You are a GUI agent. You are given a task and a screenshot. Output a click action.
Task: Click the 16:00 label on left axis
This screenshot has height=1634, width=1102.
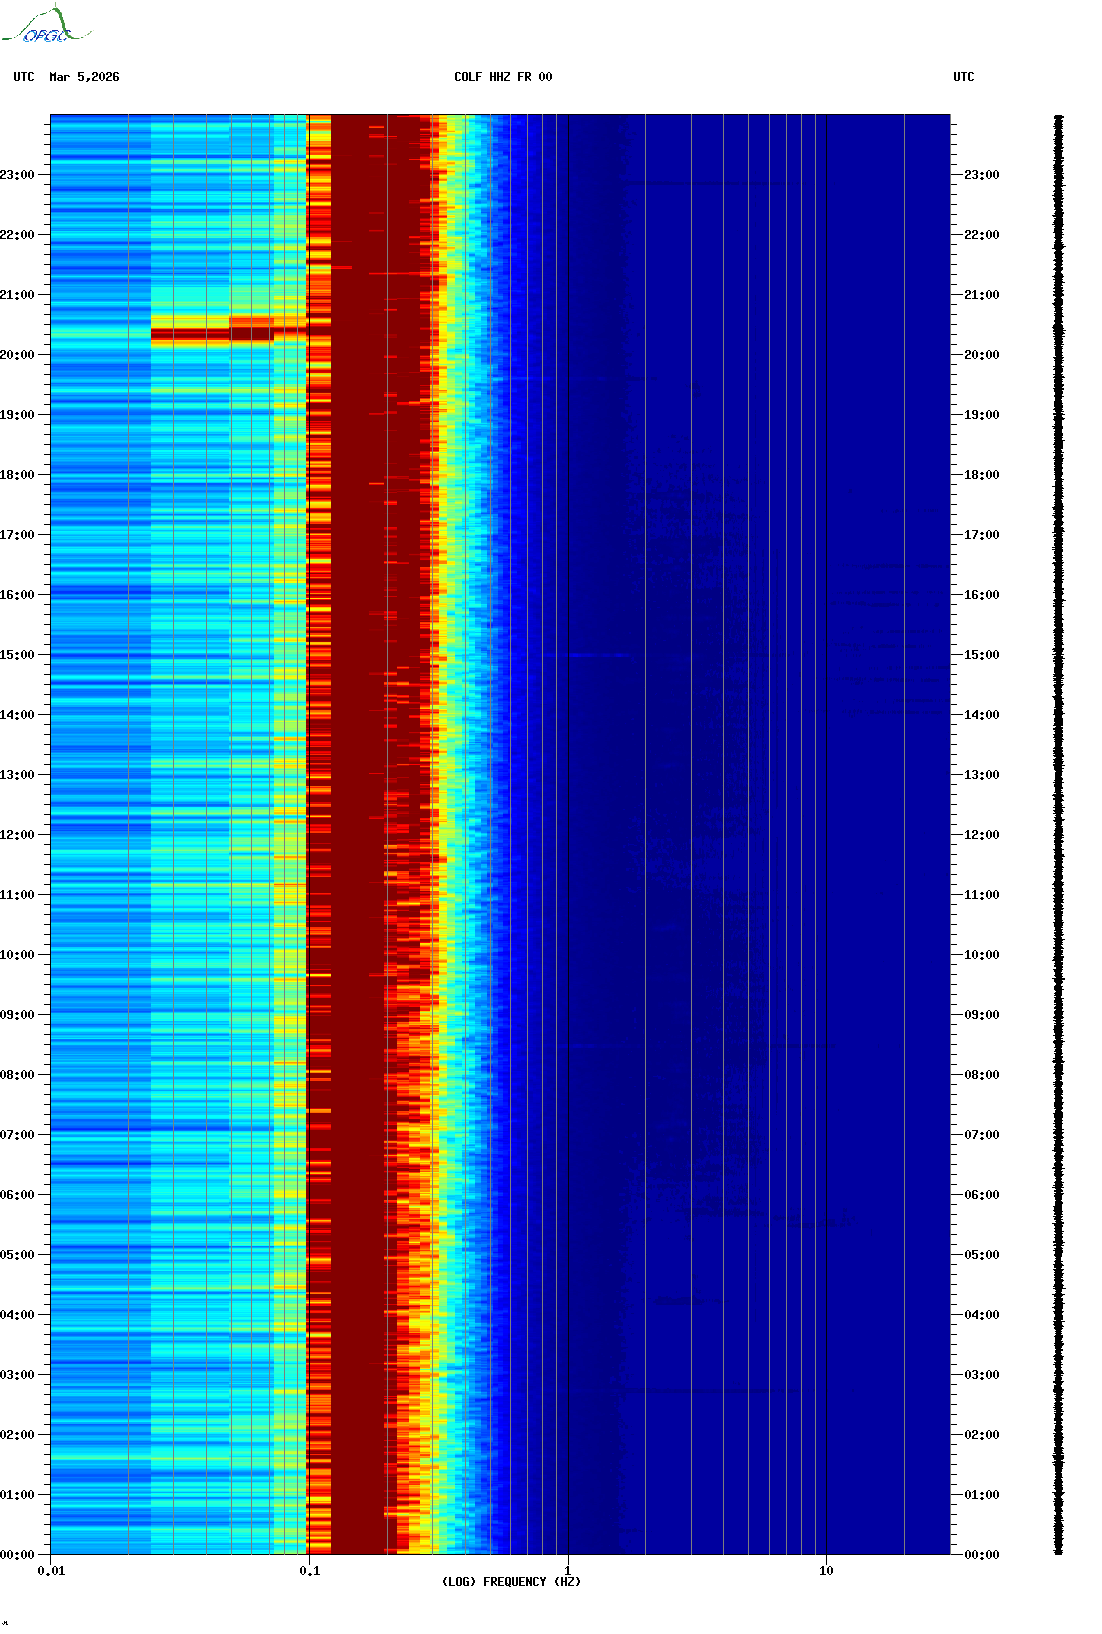pos(17,595)
